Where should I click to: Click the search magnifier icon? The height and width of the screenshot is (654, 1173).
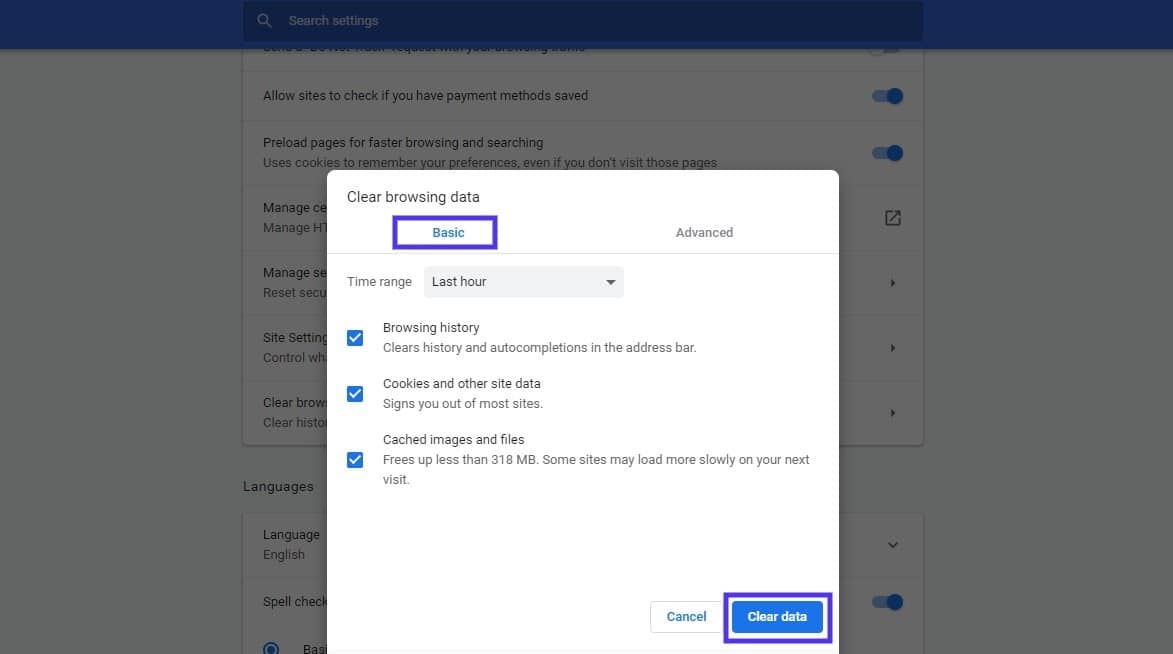coord(264,20)
